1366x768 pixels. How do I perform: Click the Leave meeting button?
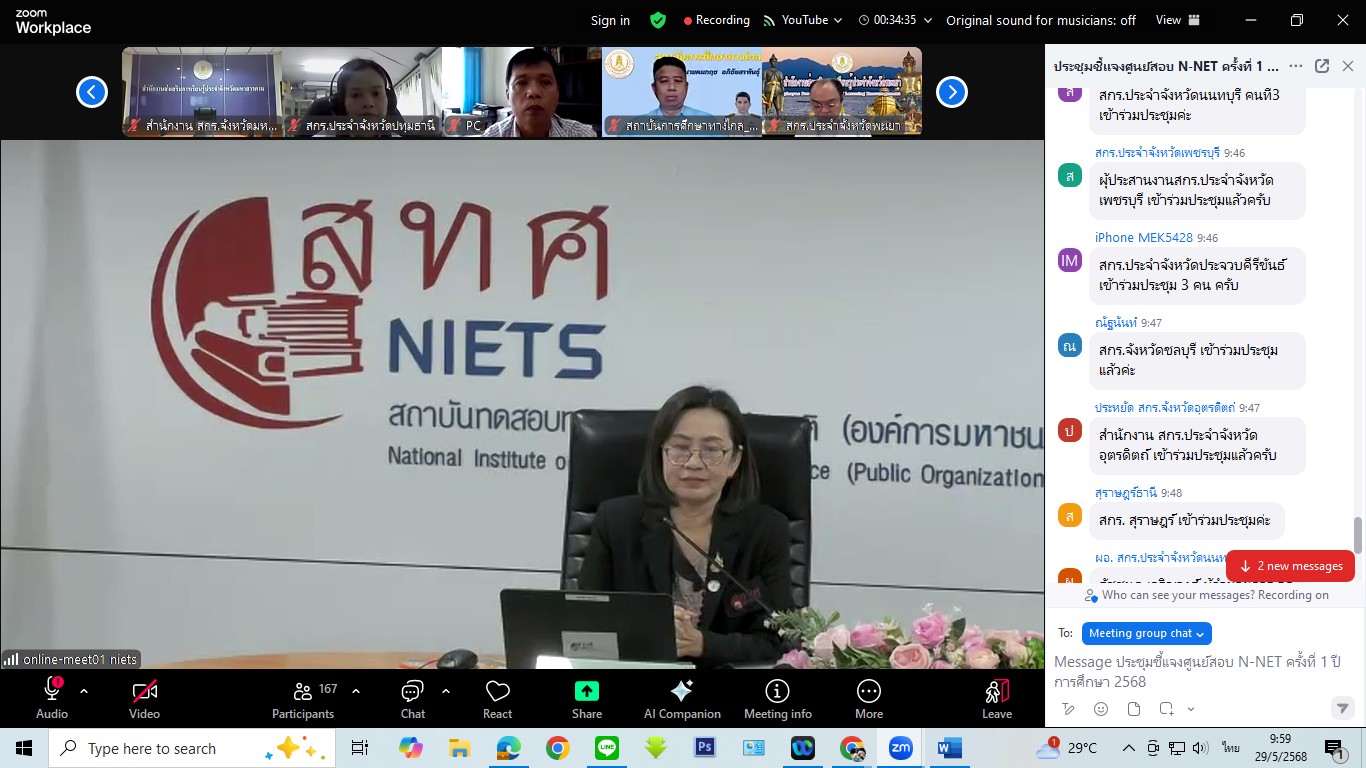pos(997,698)
